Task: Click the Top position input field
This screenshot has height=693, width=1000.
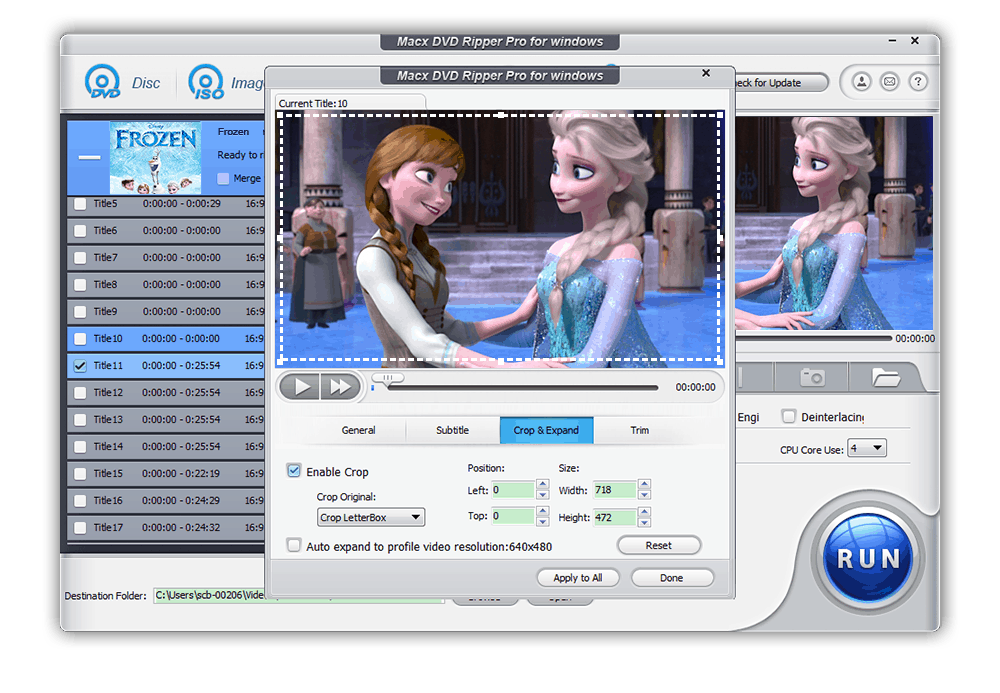Action: 513,516
